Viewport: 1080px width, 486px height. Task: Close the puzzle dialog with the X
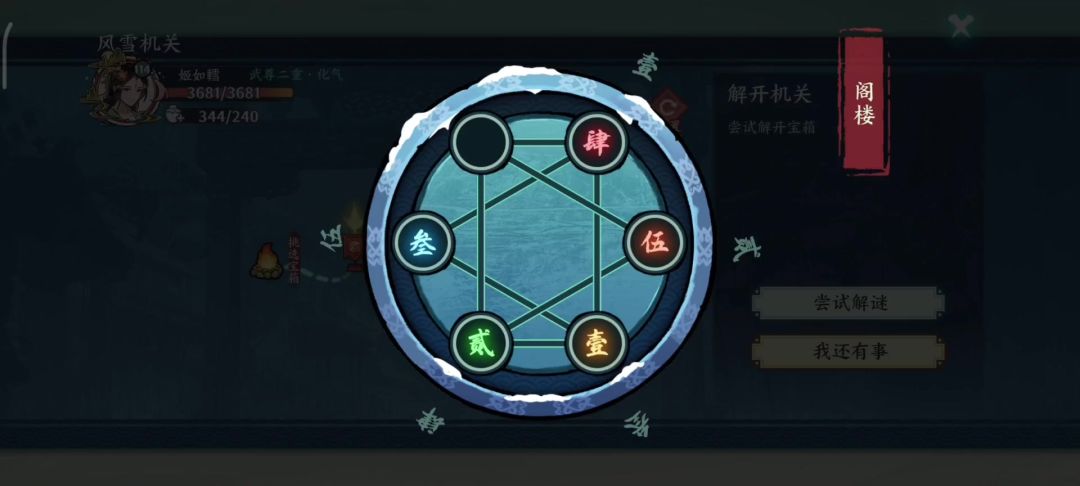pyautogui.click(x=960, y=26)
